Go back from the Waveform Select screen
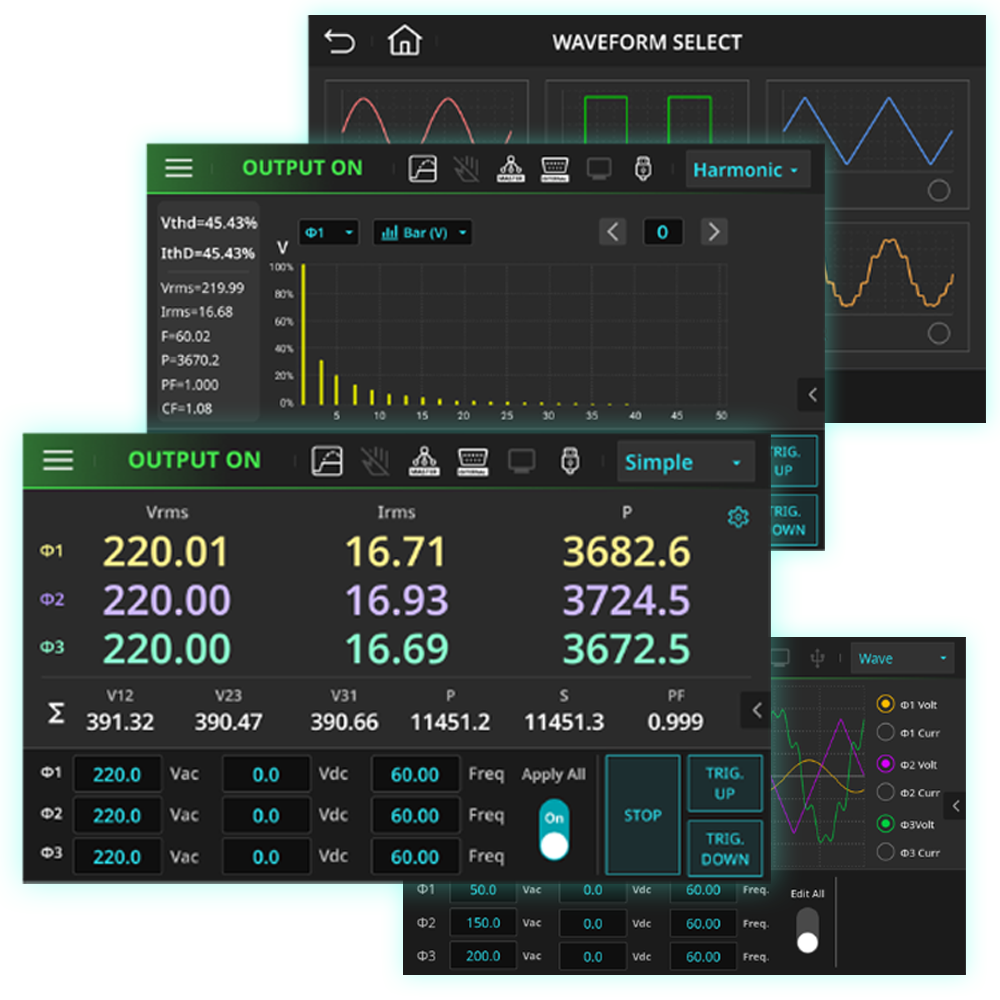 340,43
